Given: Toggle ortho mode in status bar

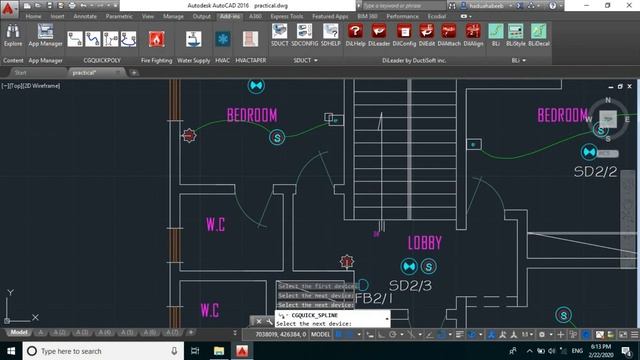Looking at the screenshot, I should click(381, 335).
